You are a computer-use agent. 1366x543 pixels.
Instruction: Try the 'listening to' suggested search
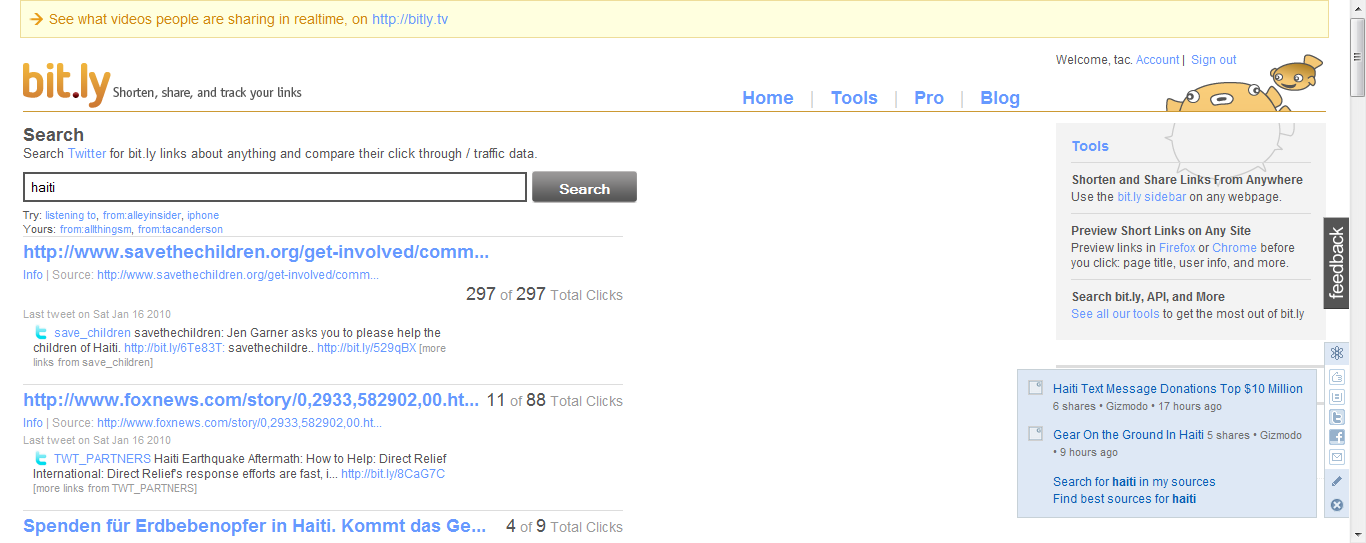coord(70,215)
